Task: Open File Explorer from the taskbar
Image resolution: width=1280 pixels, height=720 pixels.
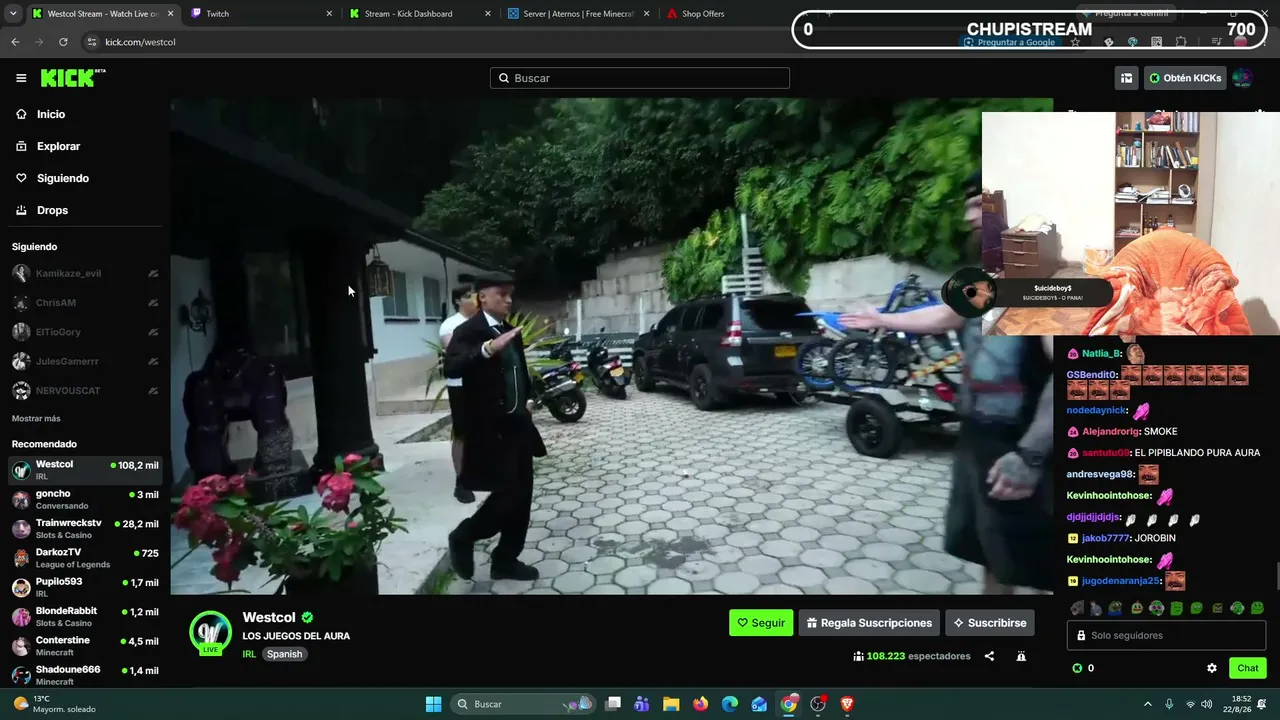Action: coord(671,704)
